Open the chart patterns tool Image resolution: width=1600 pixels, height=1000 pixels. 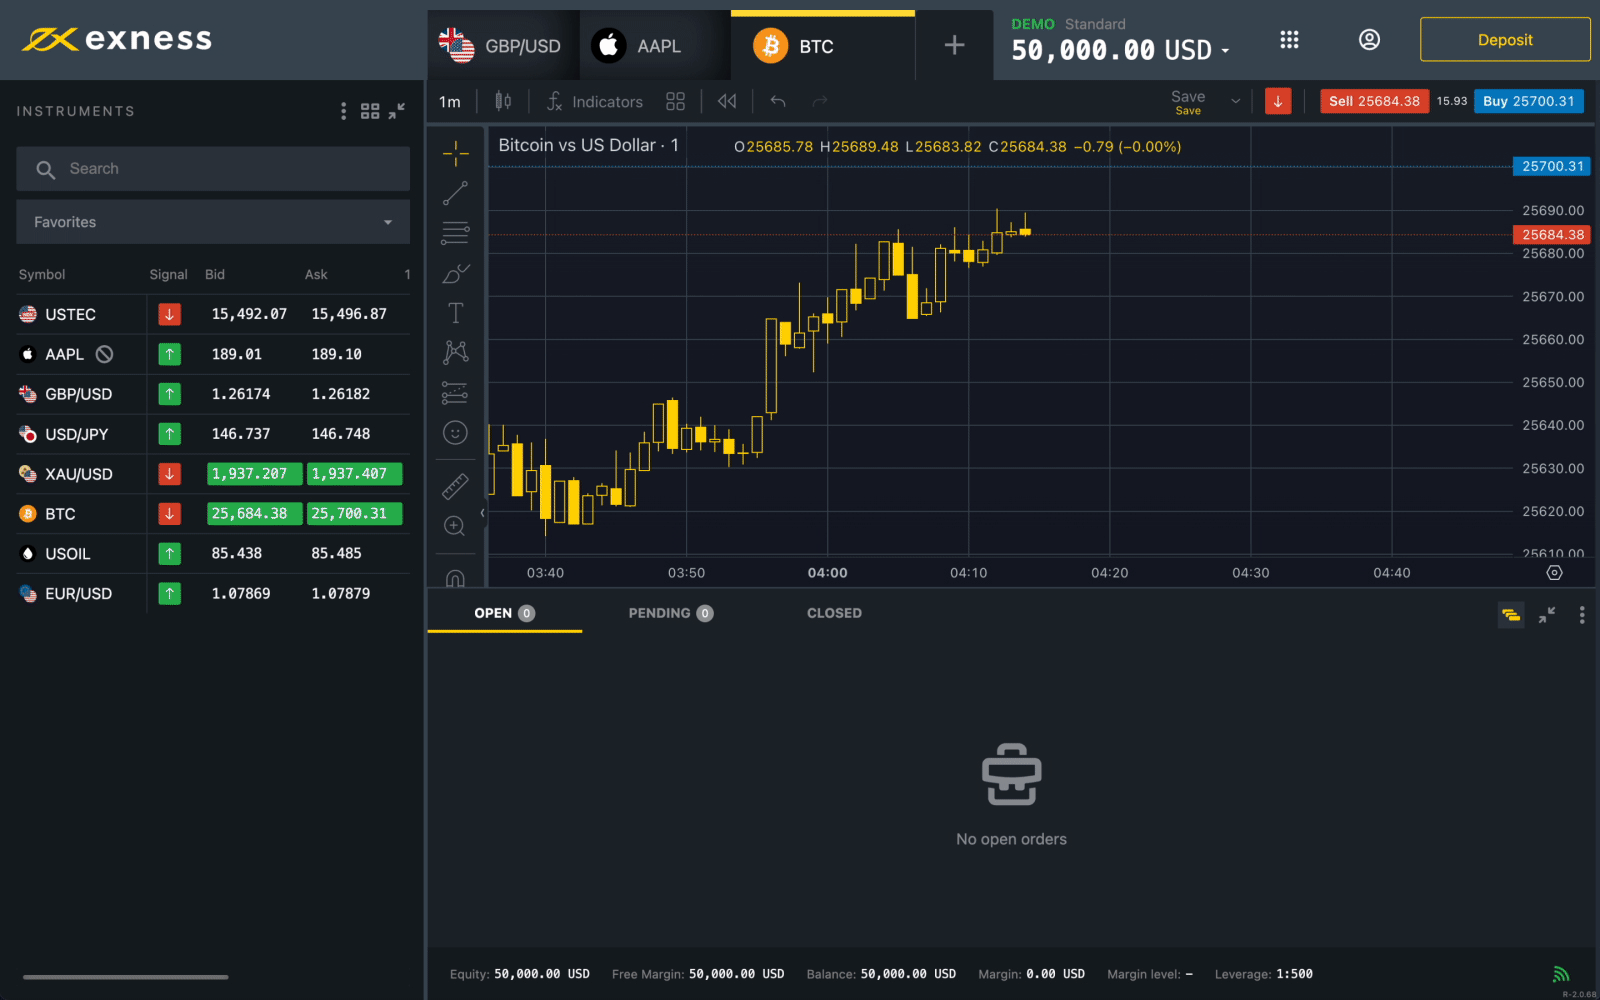(x=455, y=352)
